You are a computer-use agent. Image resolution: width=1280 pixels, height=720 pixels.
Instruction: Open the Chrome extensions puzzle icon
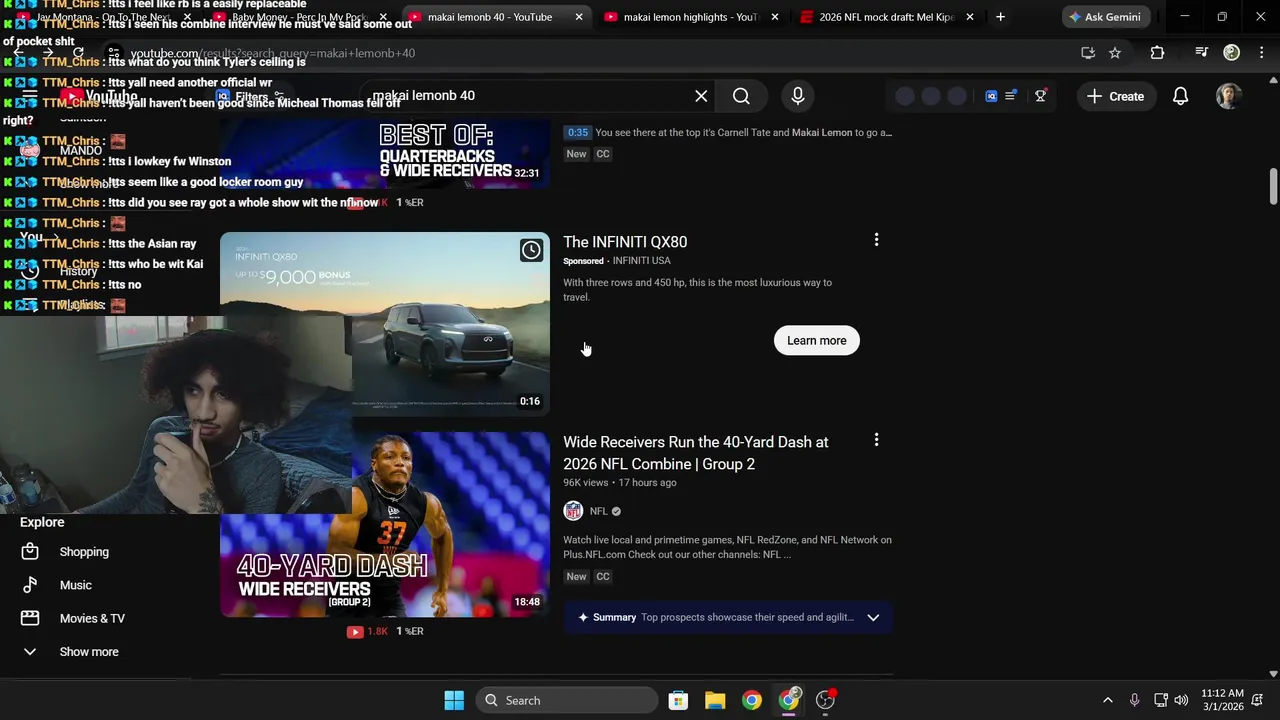(x=1157, y=53)
